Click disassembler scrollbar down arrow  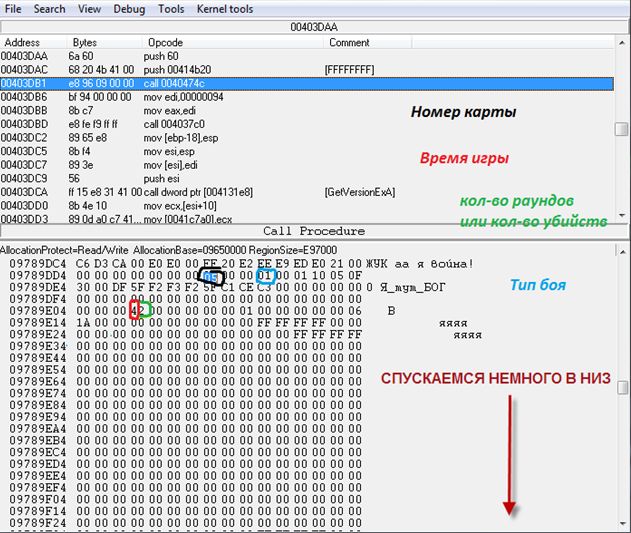pyautogui.click(x=622, y=216)
